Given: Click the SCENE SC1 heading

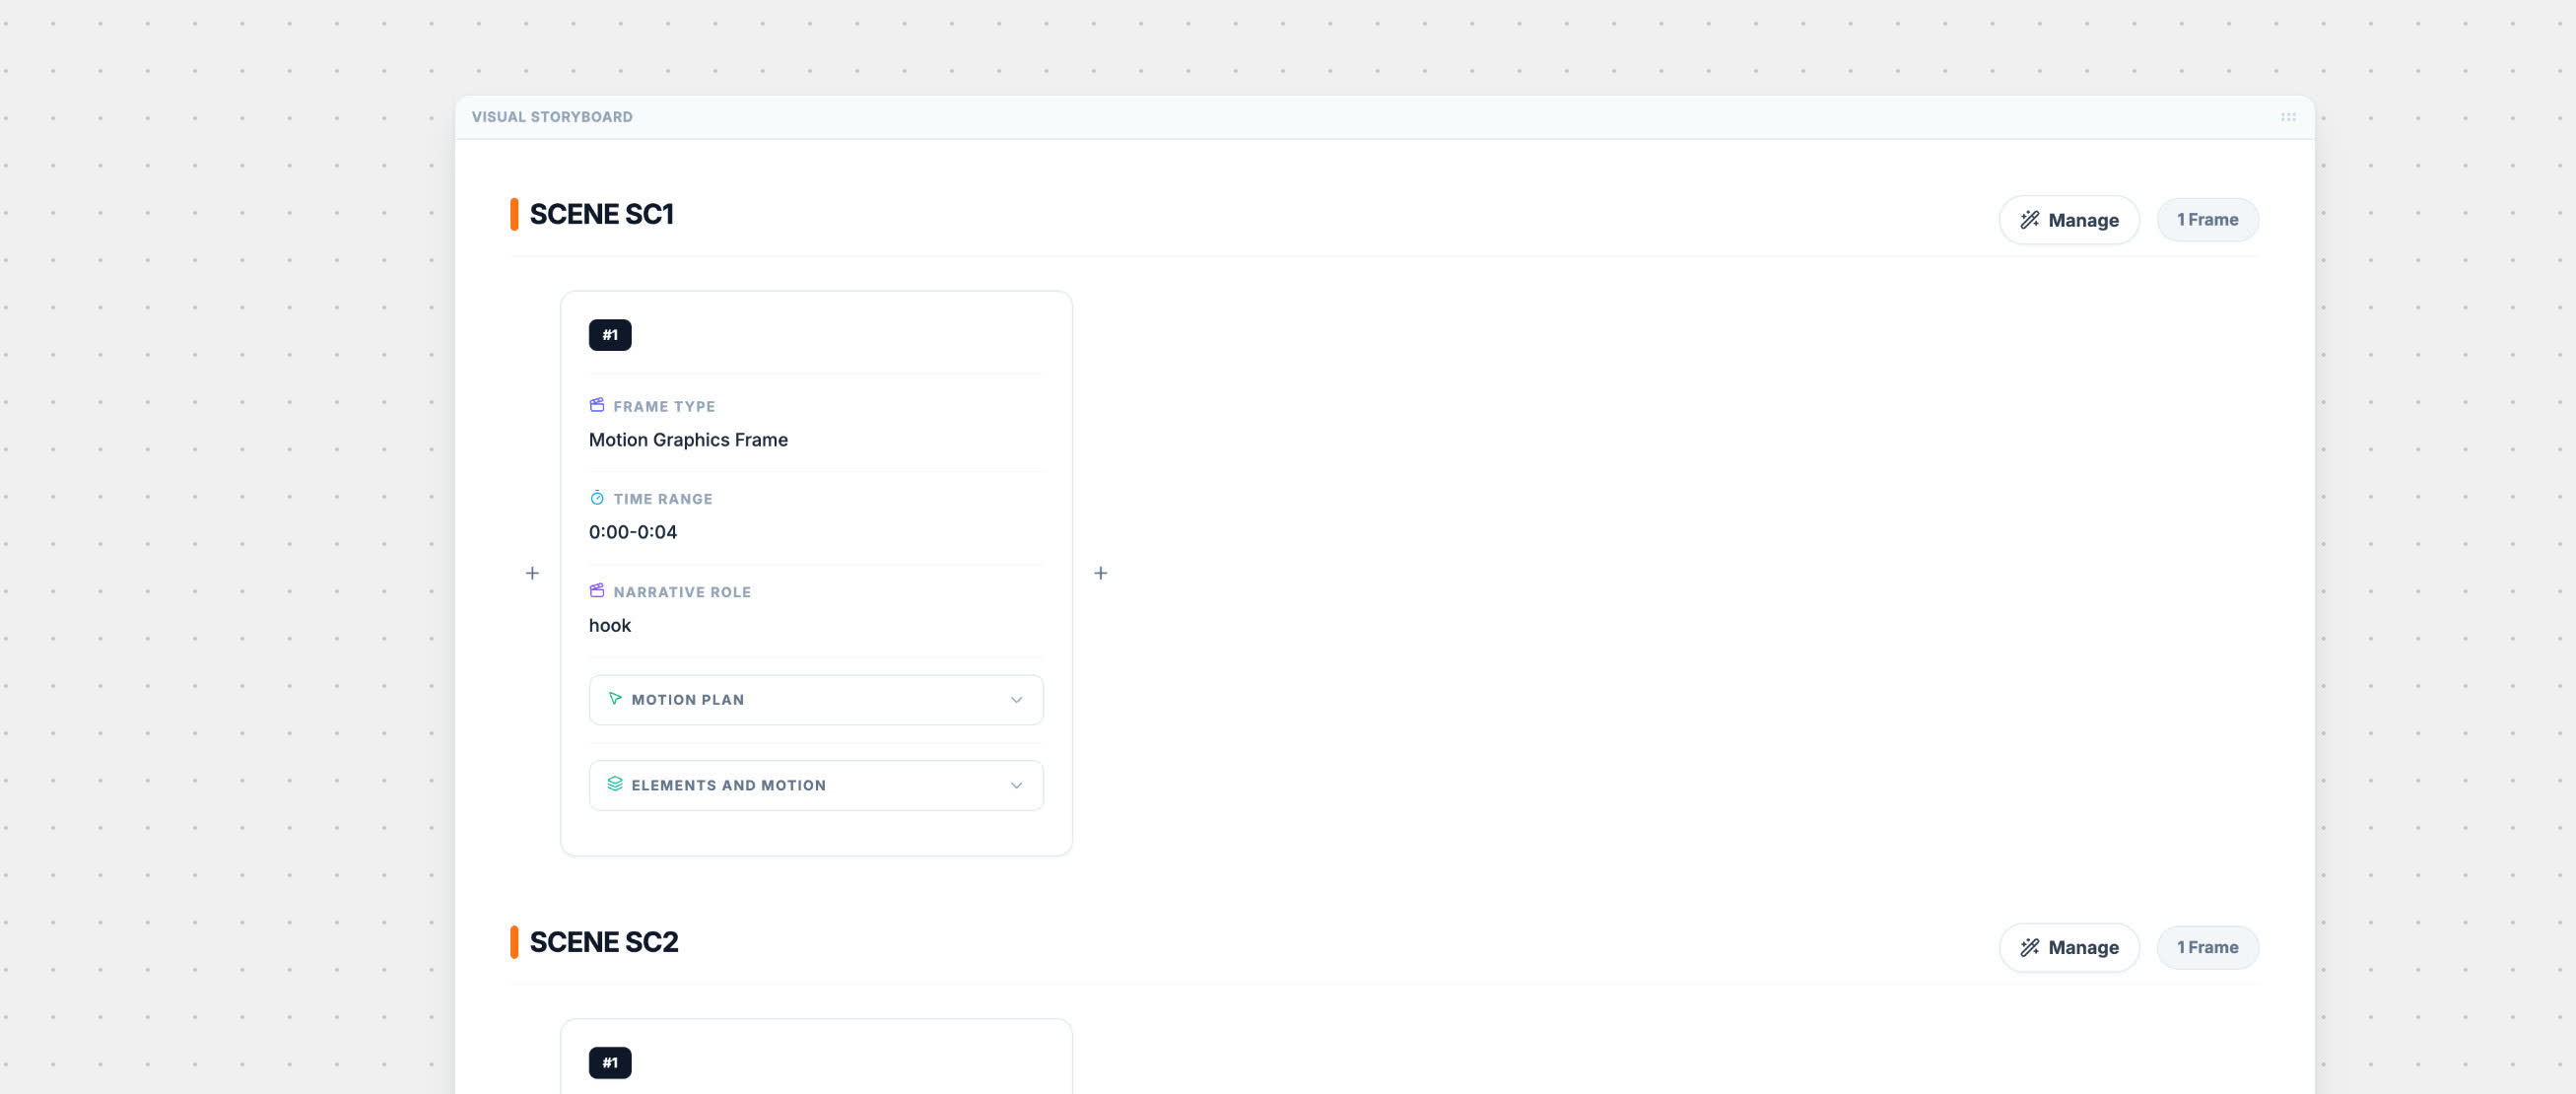Looking at the screenshot, I should point(601,214).
